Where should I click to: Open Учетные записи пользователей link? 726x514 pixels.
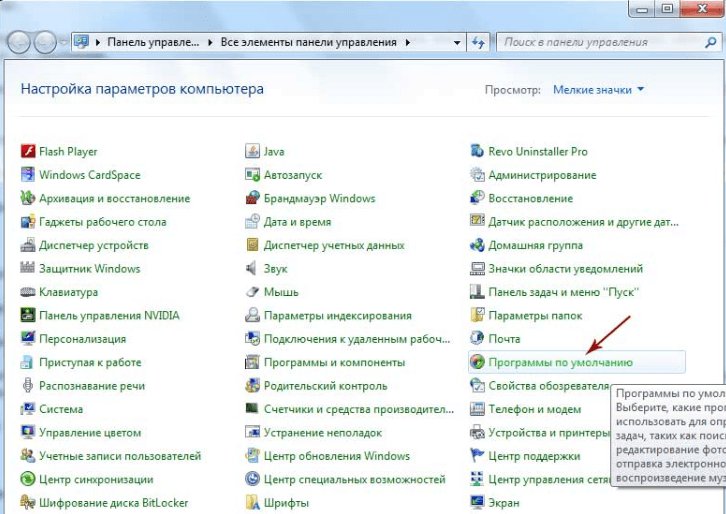pos(120,456)
